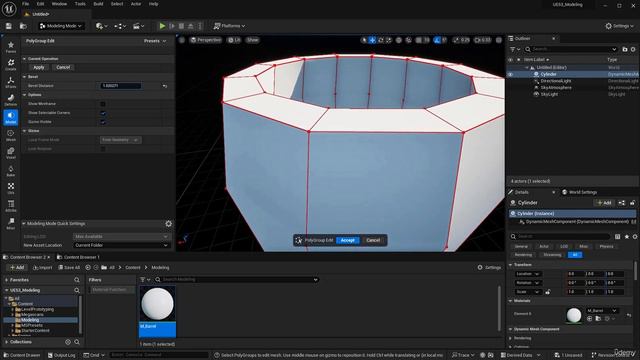Browse to M_Barrel in Content Browser
Screen dimensions: 640x360
598,318
